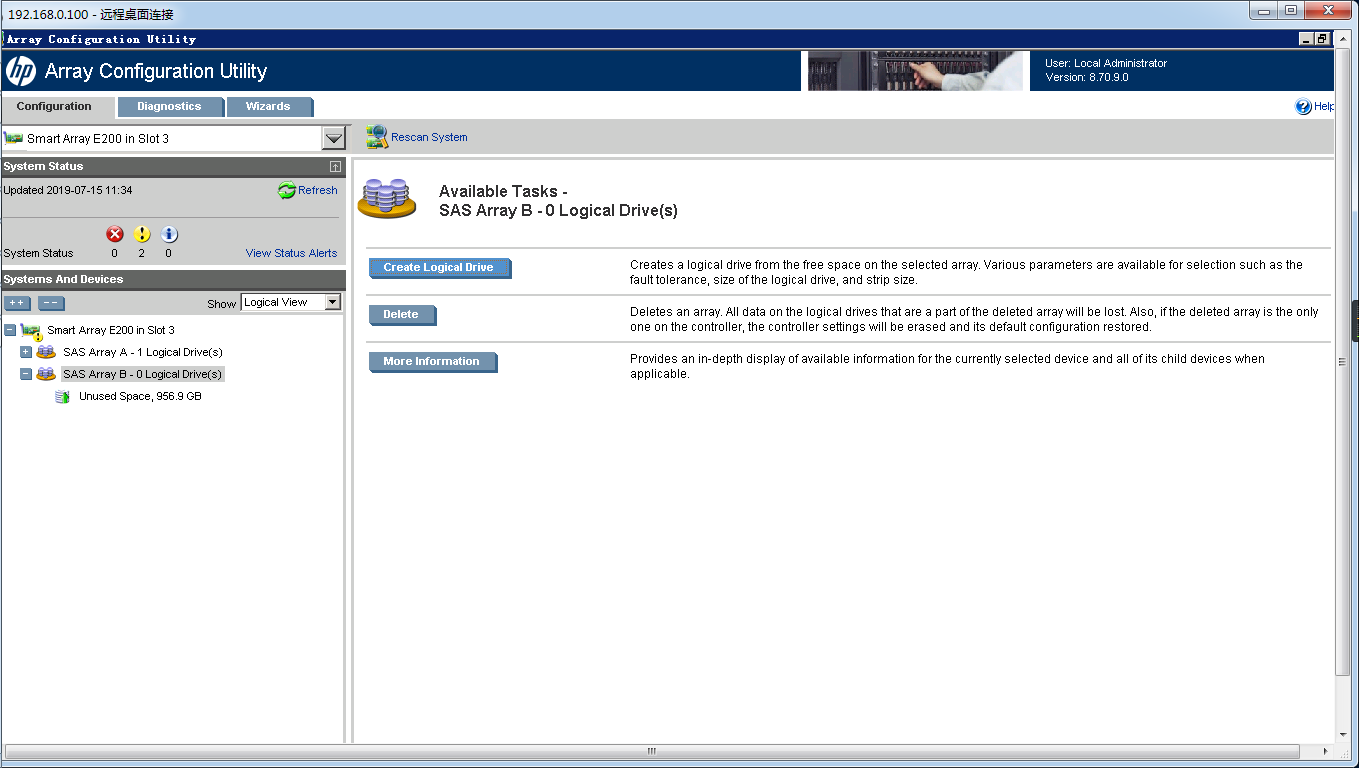Screen dimensions: 1359x768
Task: Minimize the remote desktop connection window
Action: pyautogui.click(x=1264, y=11)
